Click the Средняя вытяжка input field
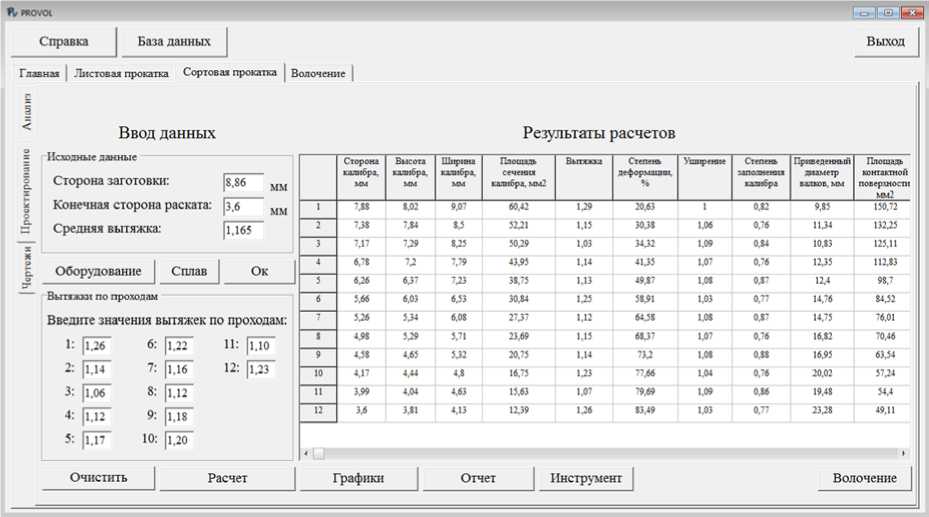The image size is (929, 517). tap(244, 230)
